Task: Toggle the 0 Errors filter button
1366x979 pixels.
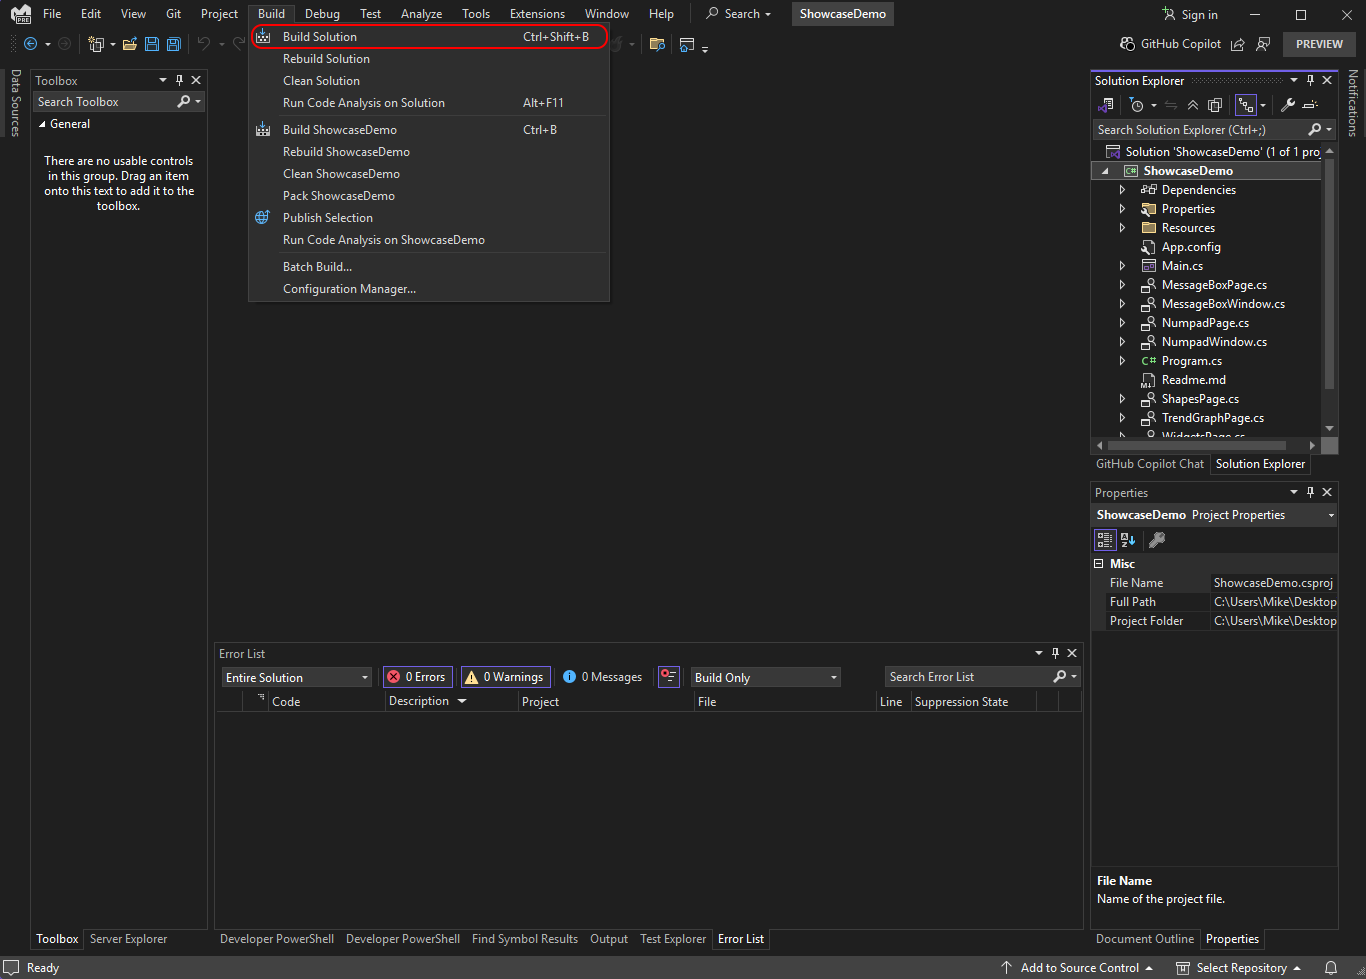Action: click(417, 677)
